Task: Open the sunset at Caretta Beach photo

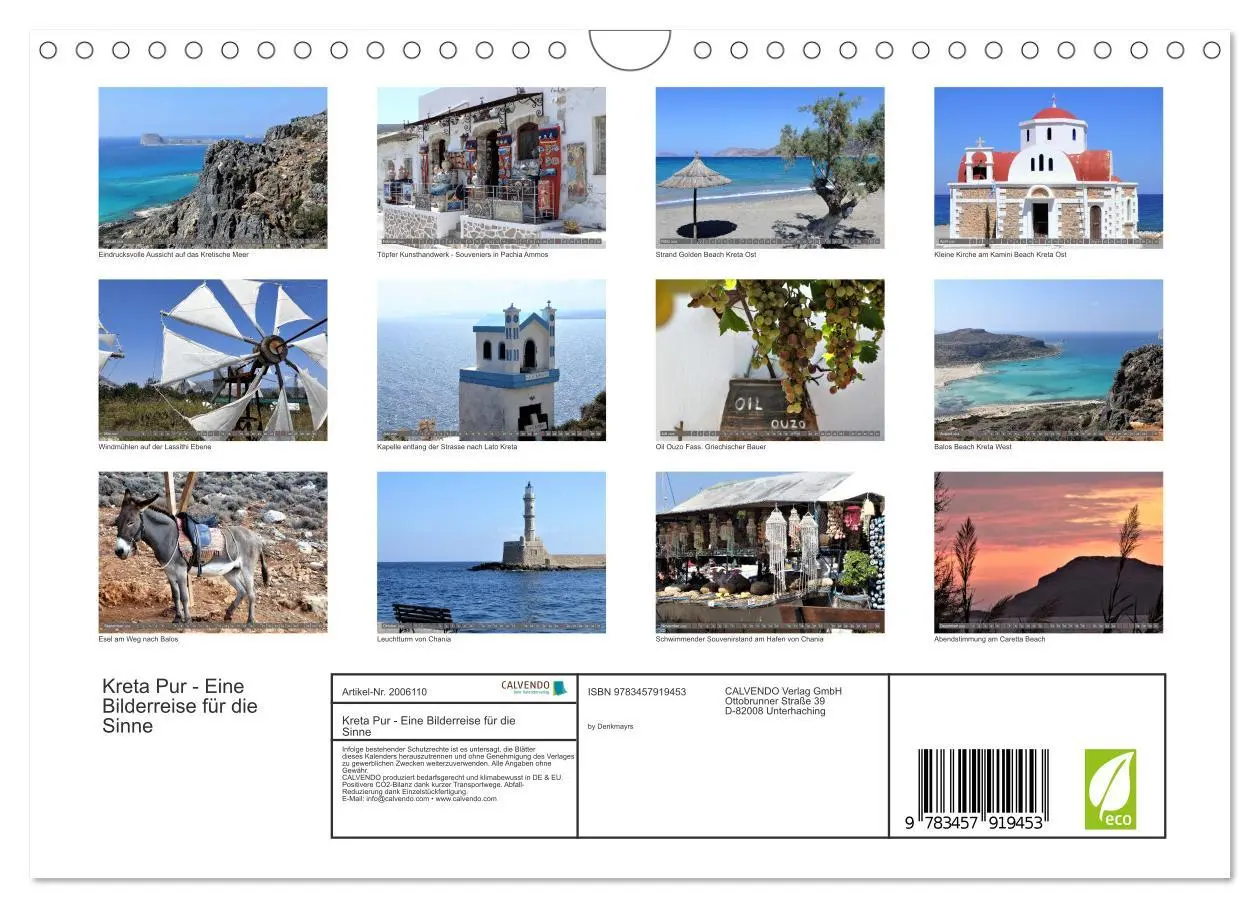Action: point(1048,552)
